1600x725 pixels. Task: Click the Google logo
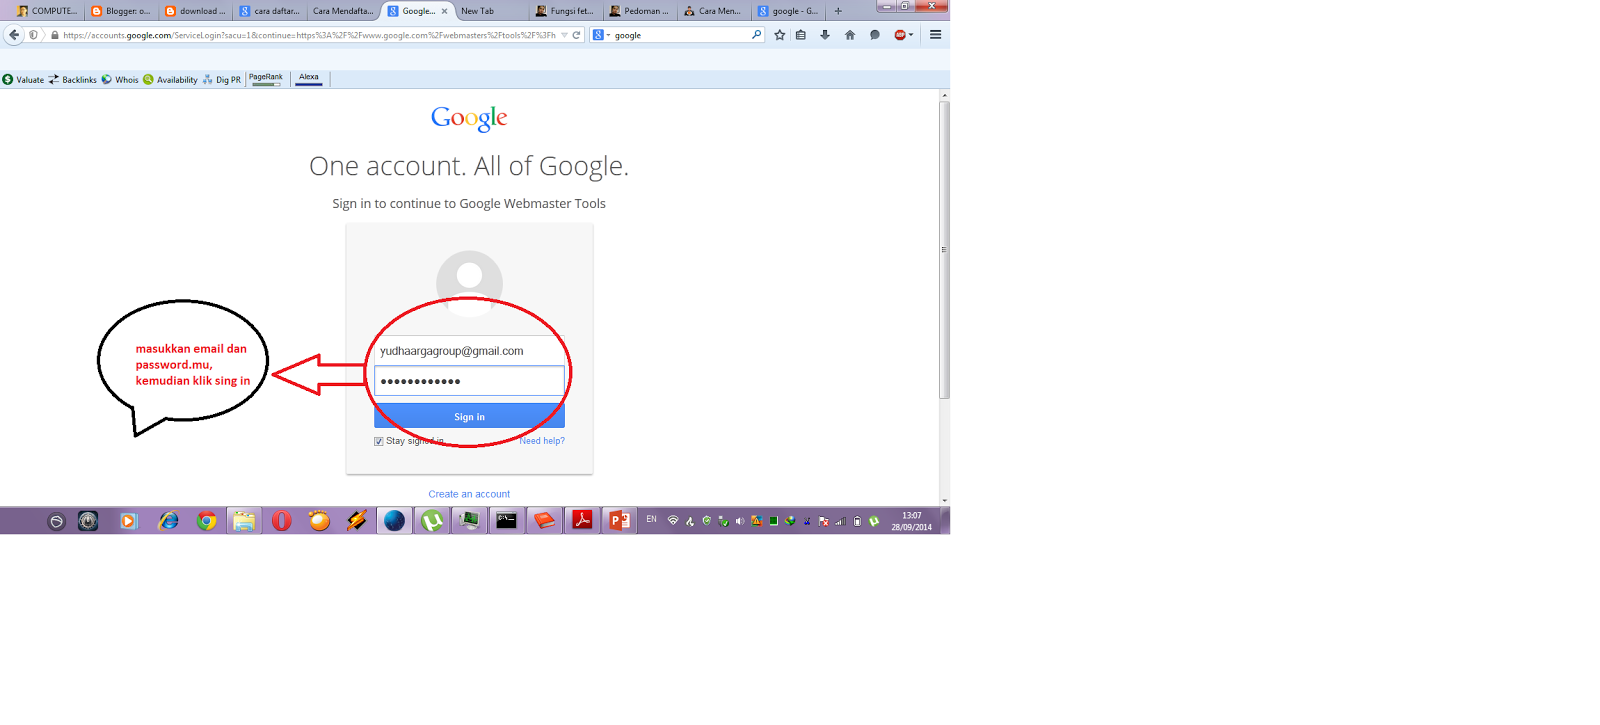point(469,118)
